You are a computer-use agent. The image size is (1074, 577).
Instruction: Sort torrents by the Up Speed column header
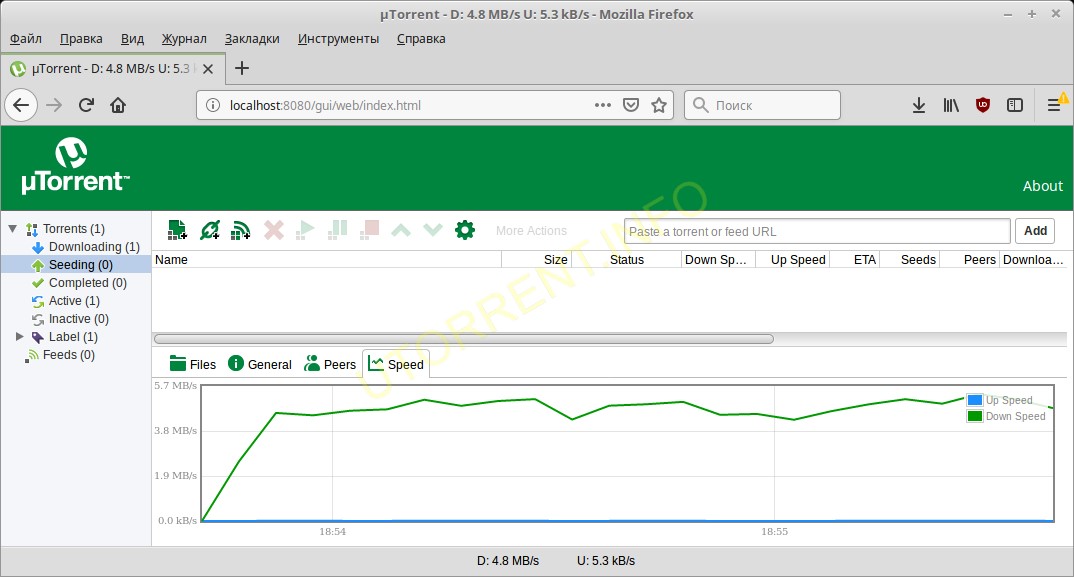pyautogui.click(x=793, y=260)
